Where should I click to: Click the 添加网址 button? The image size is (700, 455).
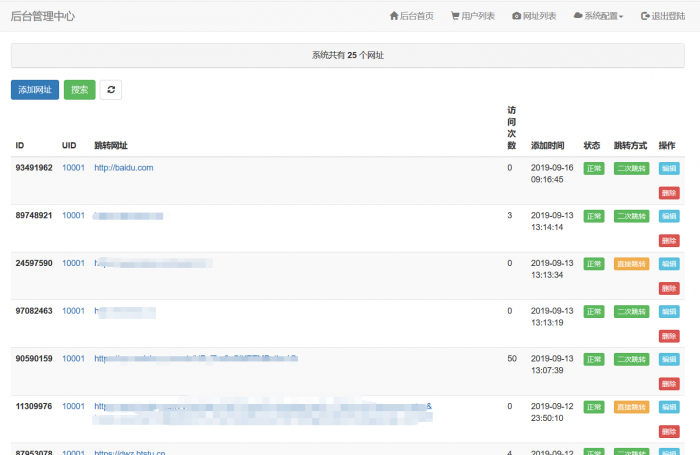(35, 90)
